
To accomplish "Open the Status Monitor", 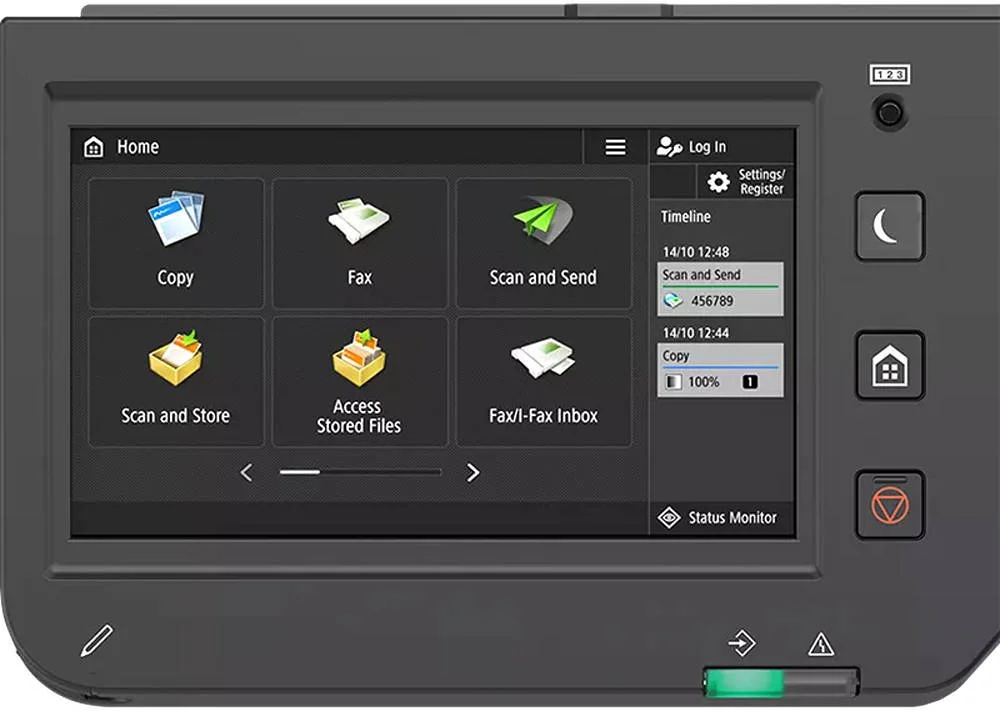I will point(720,517).
